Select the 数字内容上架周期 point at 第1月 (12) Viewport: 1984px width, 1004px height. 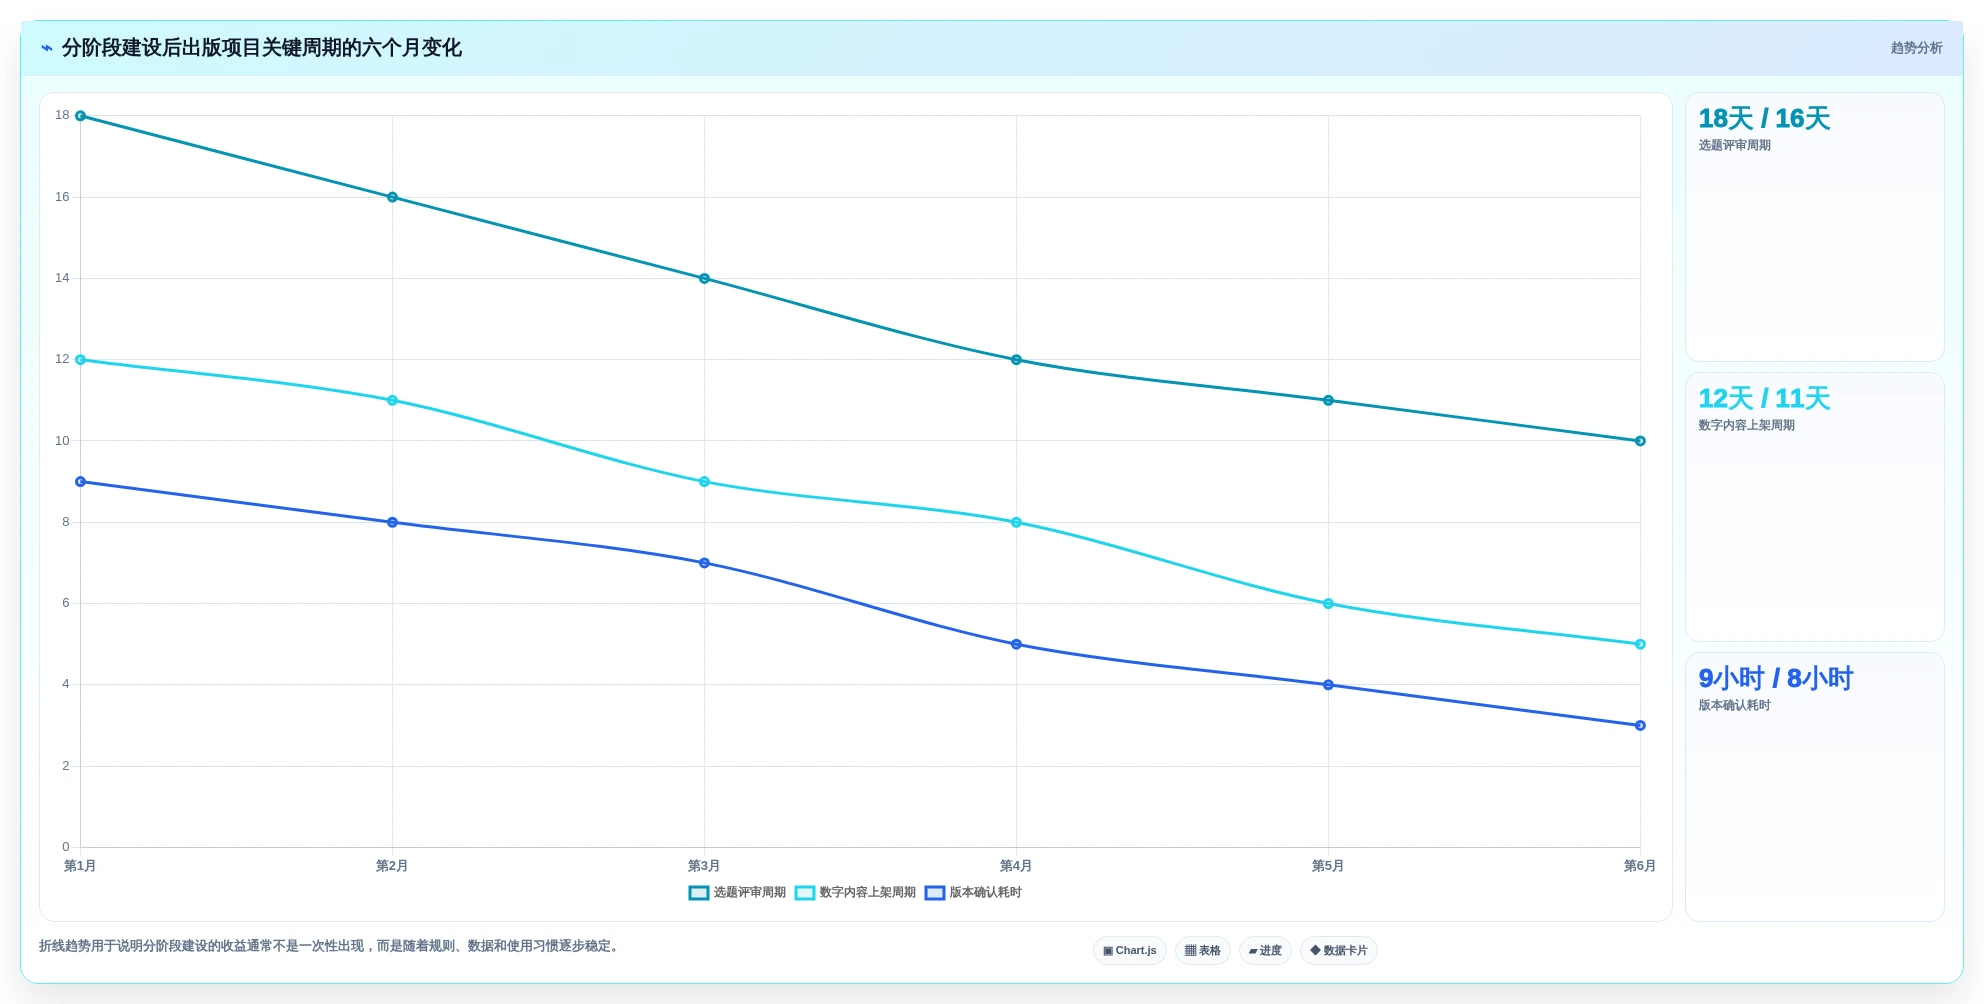pyautogui.click(x=81, y=360)
